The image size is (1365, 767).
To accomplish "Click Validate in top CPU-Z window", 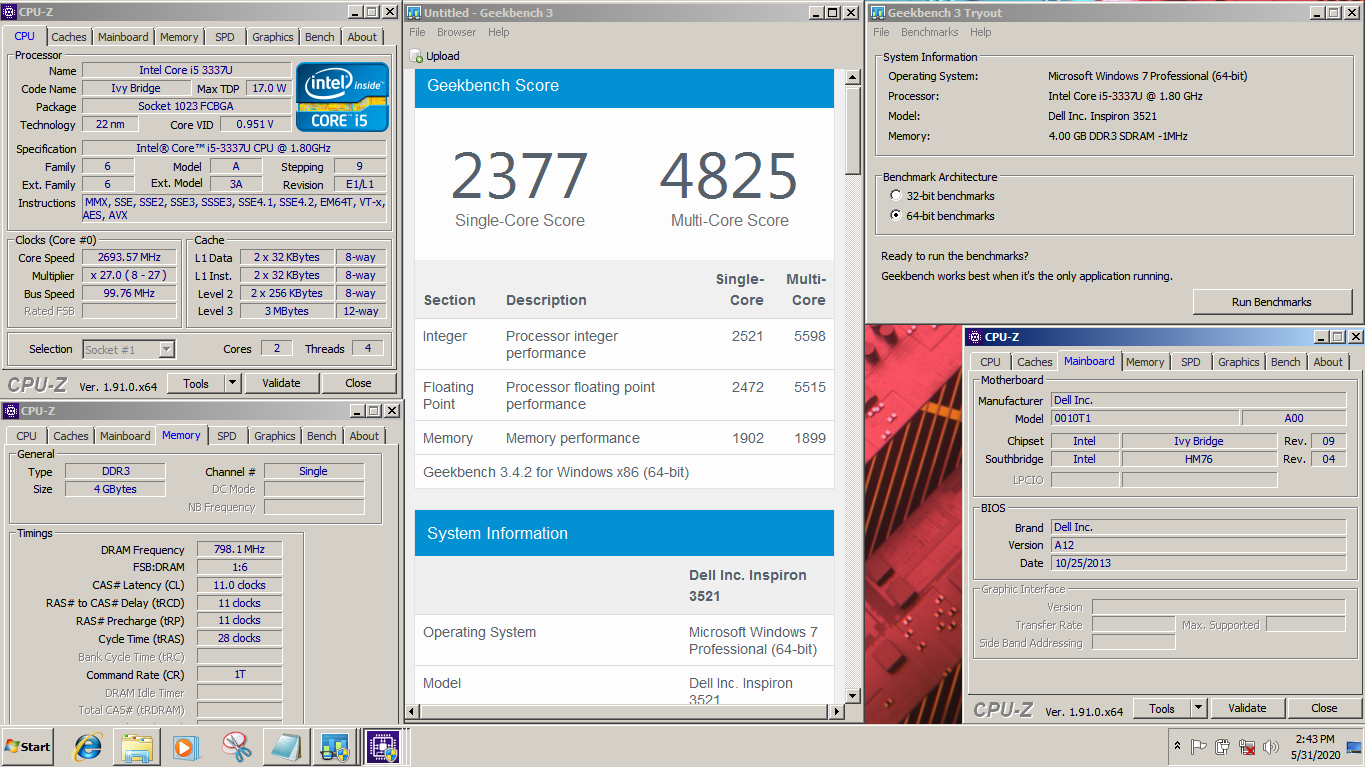I will [x=281, y=383].
